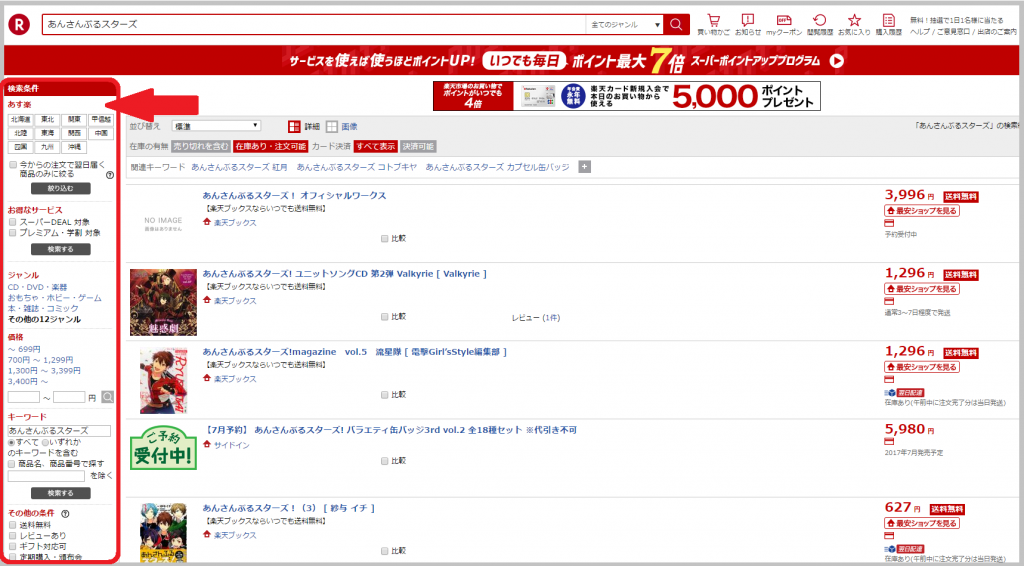Screen dimensions: 1024x566
Task: Click help icon beside the next-day delivery checkbox
Action: pyautogui.click(x=110, y=175)
